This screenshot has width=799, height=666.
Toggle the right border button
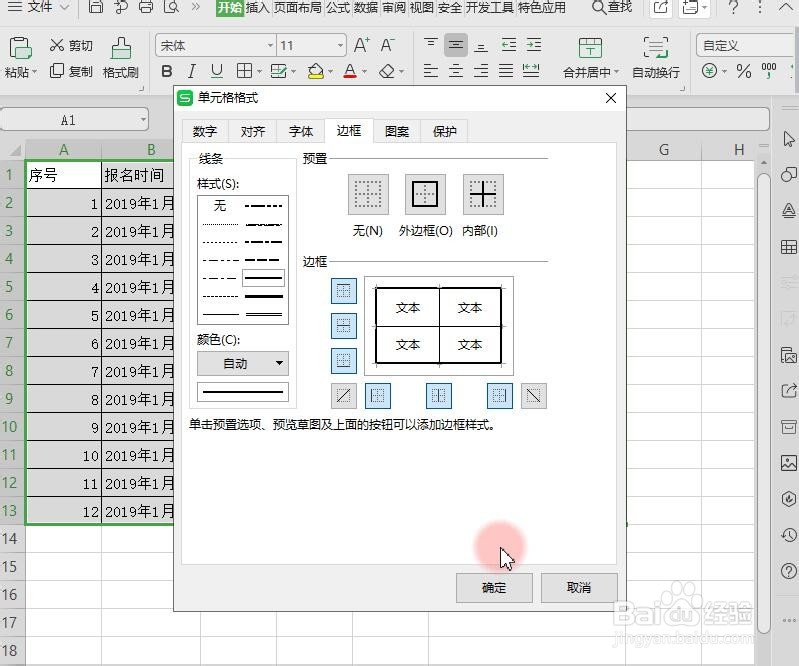click(x=499, y=395)
